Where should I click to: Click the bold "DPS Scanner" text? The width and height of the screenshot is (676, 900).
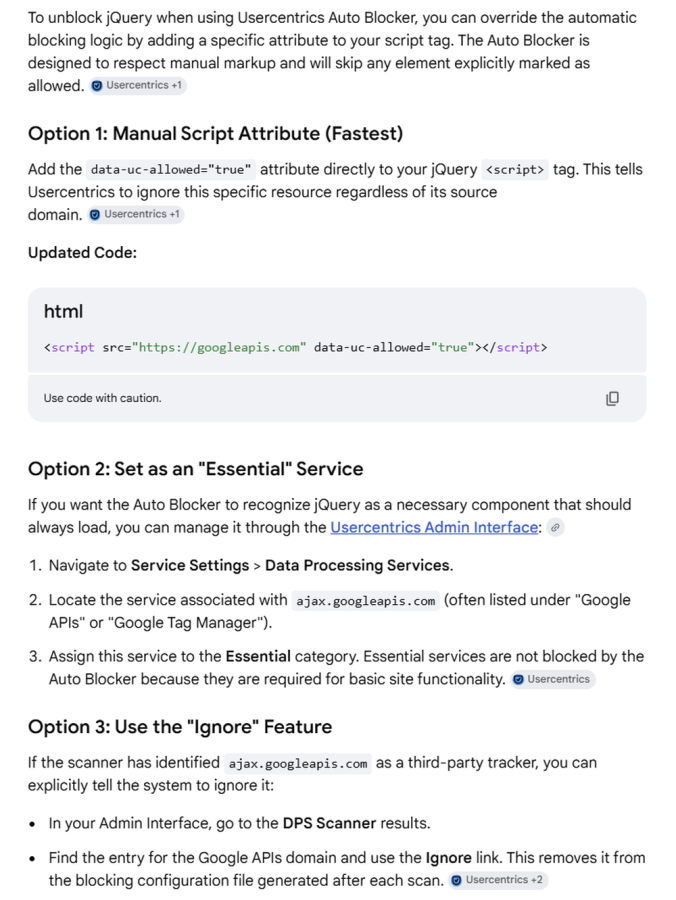click(329, 823)
